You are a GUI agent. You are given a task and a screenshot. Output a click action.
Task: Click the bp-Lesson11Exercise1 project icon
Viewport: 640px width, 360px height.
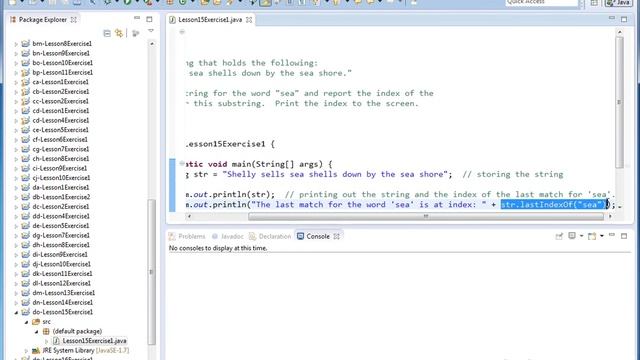26,72
